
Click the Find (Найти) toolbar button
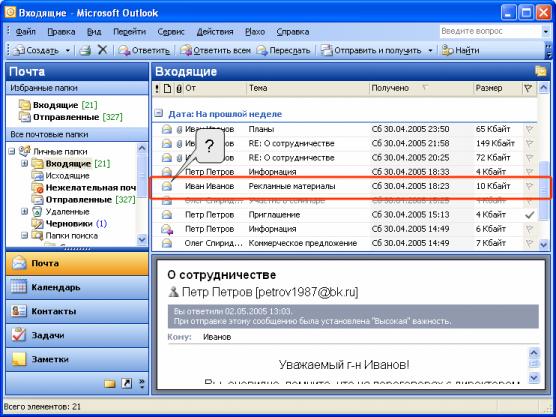(x=460, y=50)
